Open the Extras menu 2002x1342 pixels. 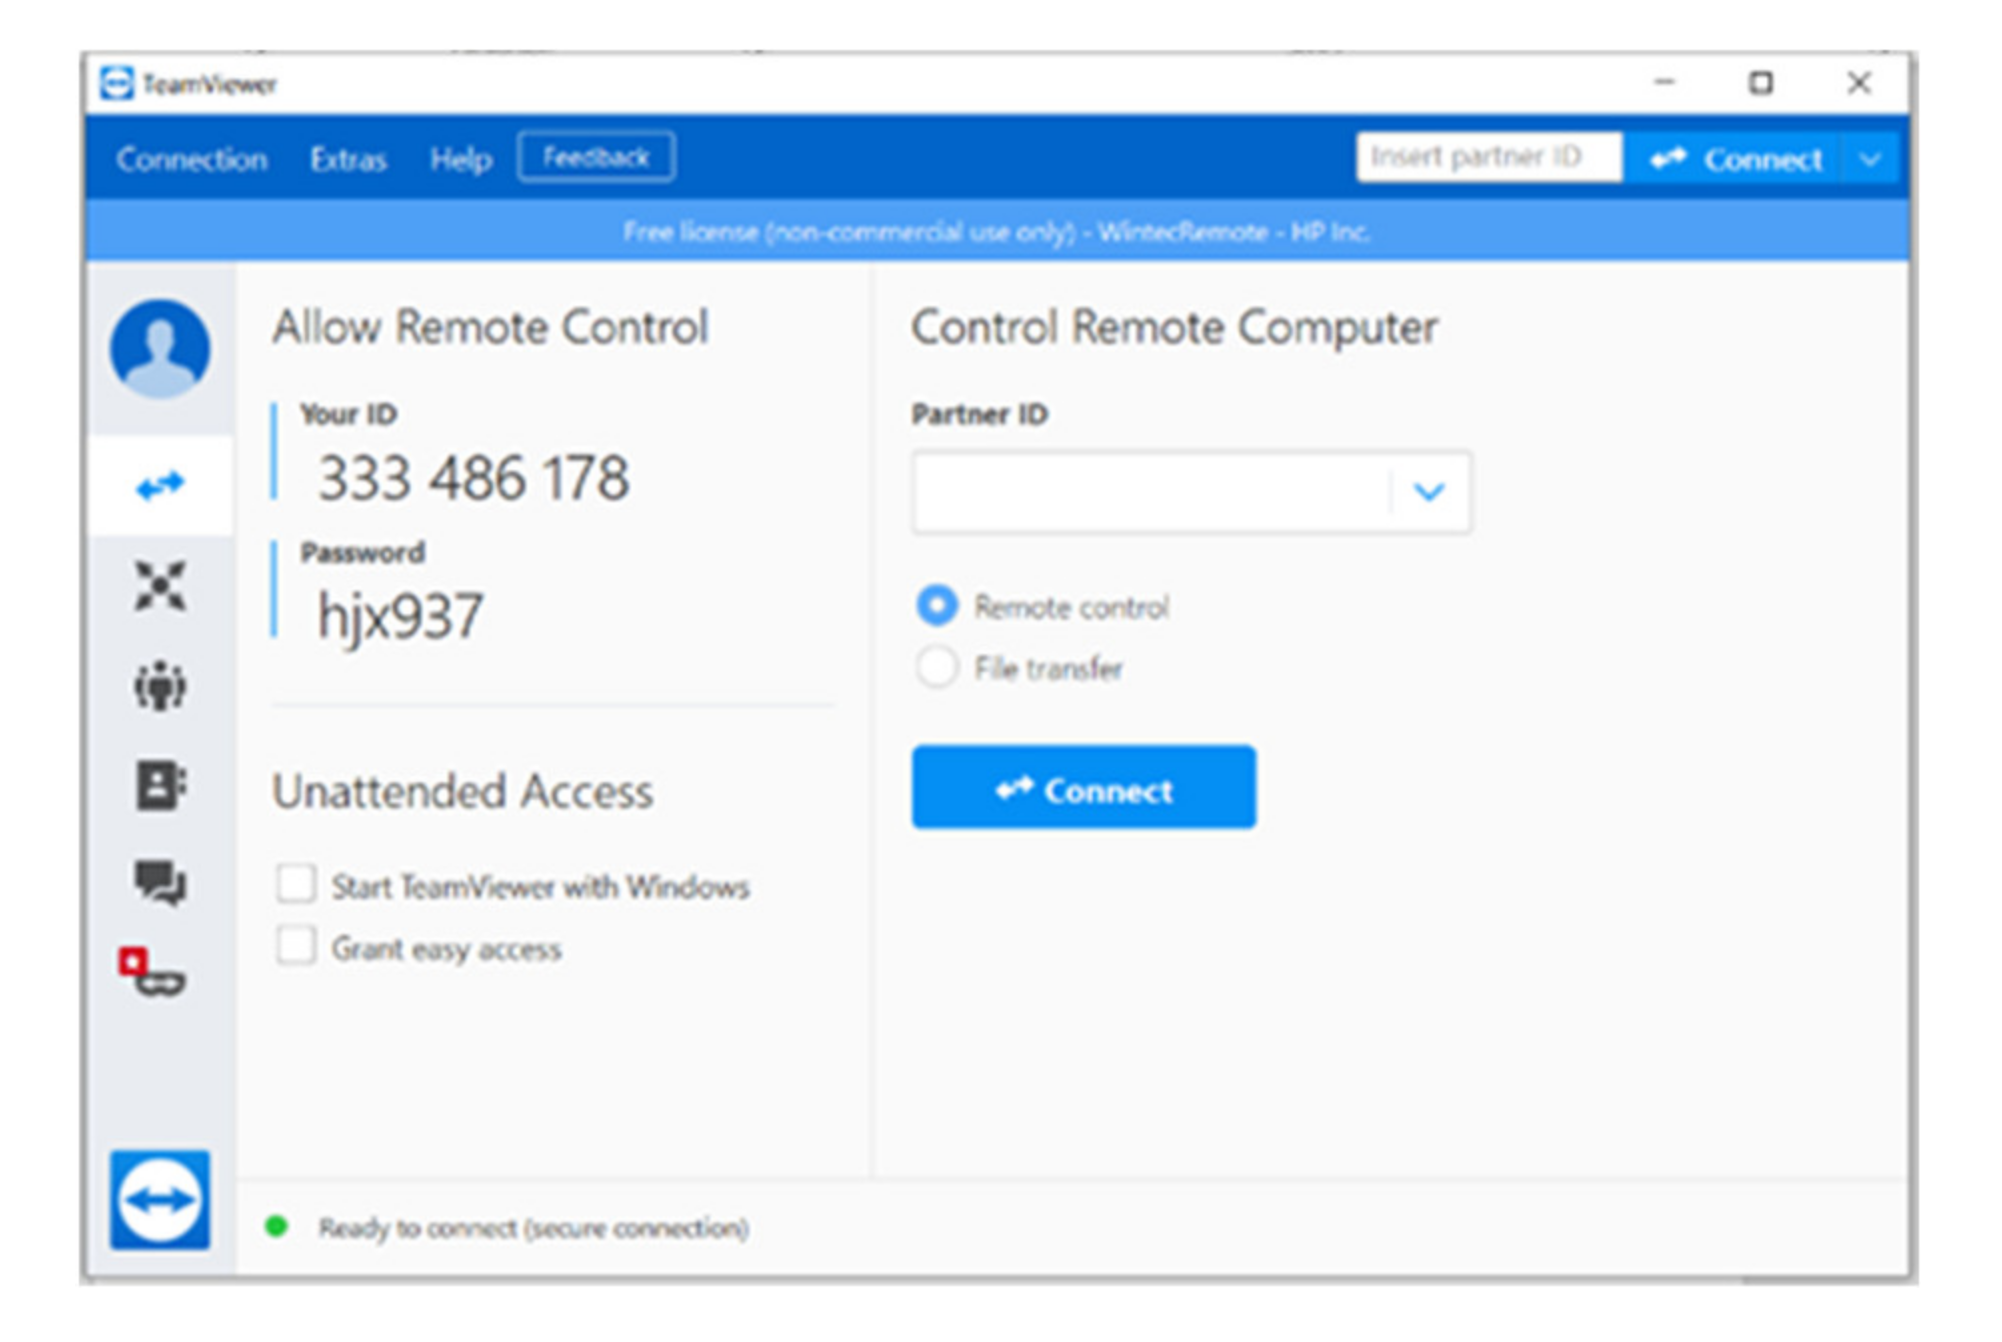(348, 159)
